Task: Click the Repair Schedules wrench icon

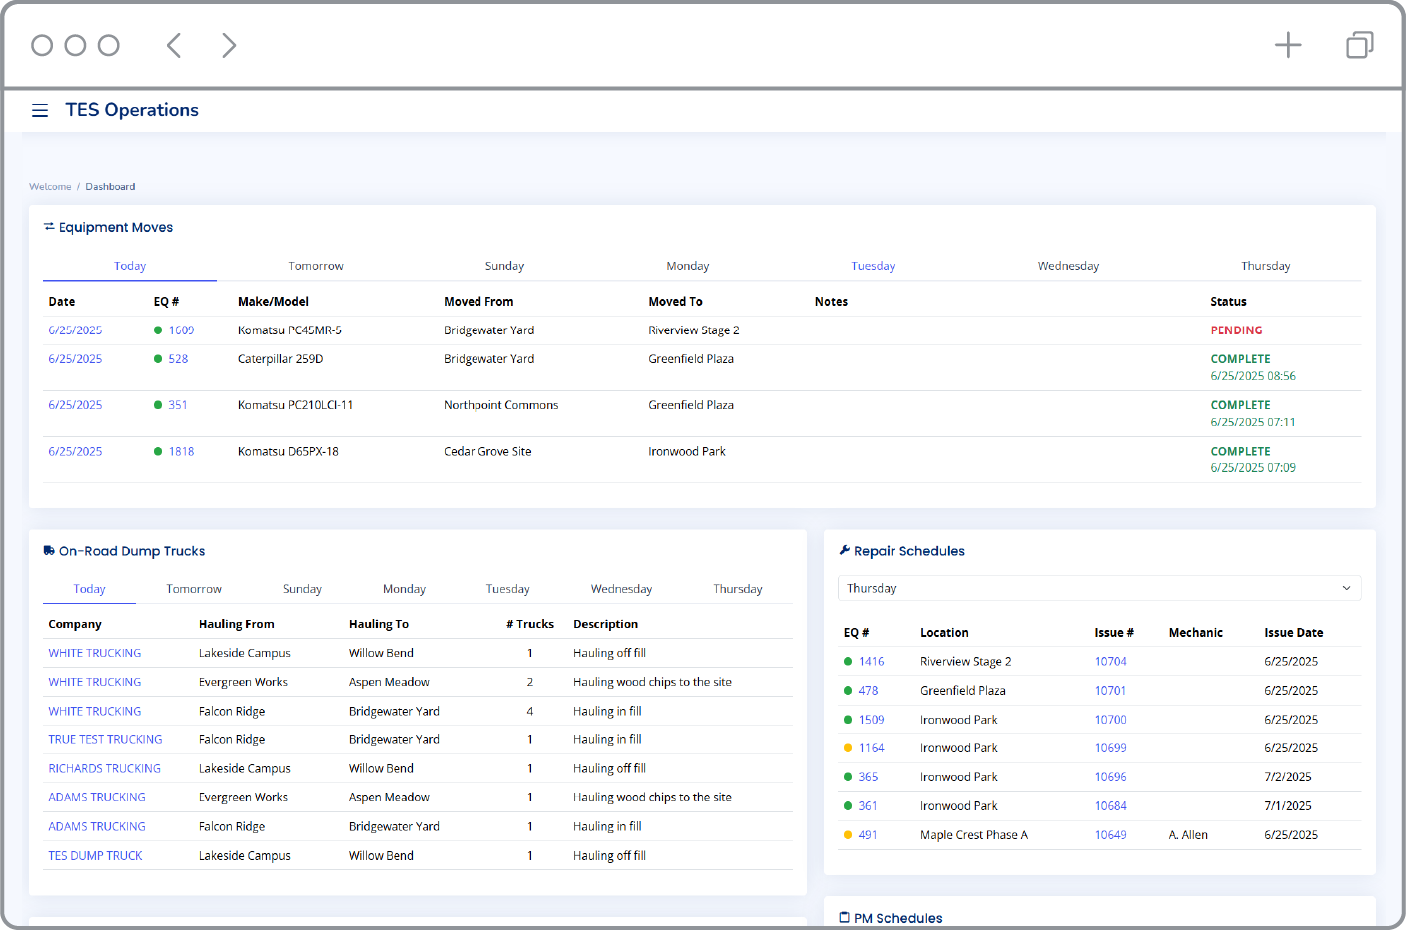Action: tap(845, 551)
